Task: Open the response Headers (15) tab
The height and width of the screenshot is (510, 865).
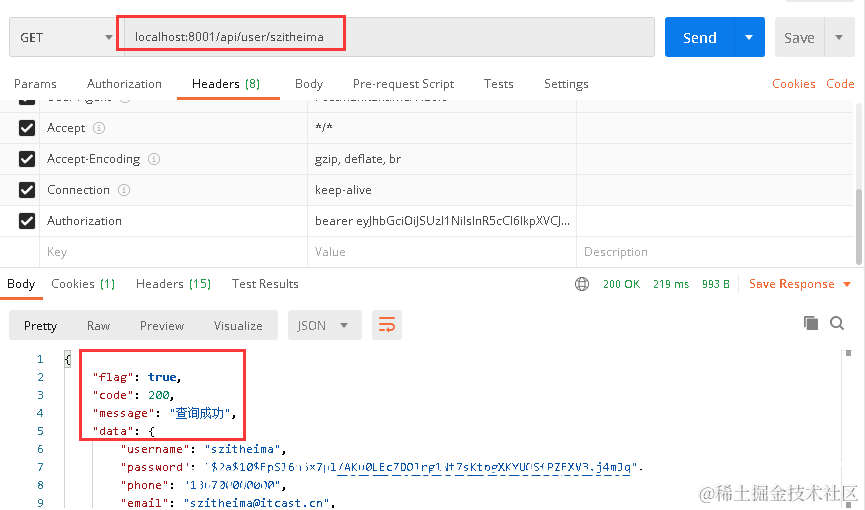Action: (173, 284)
